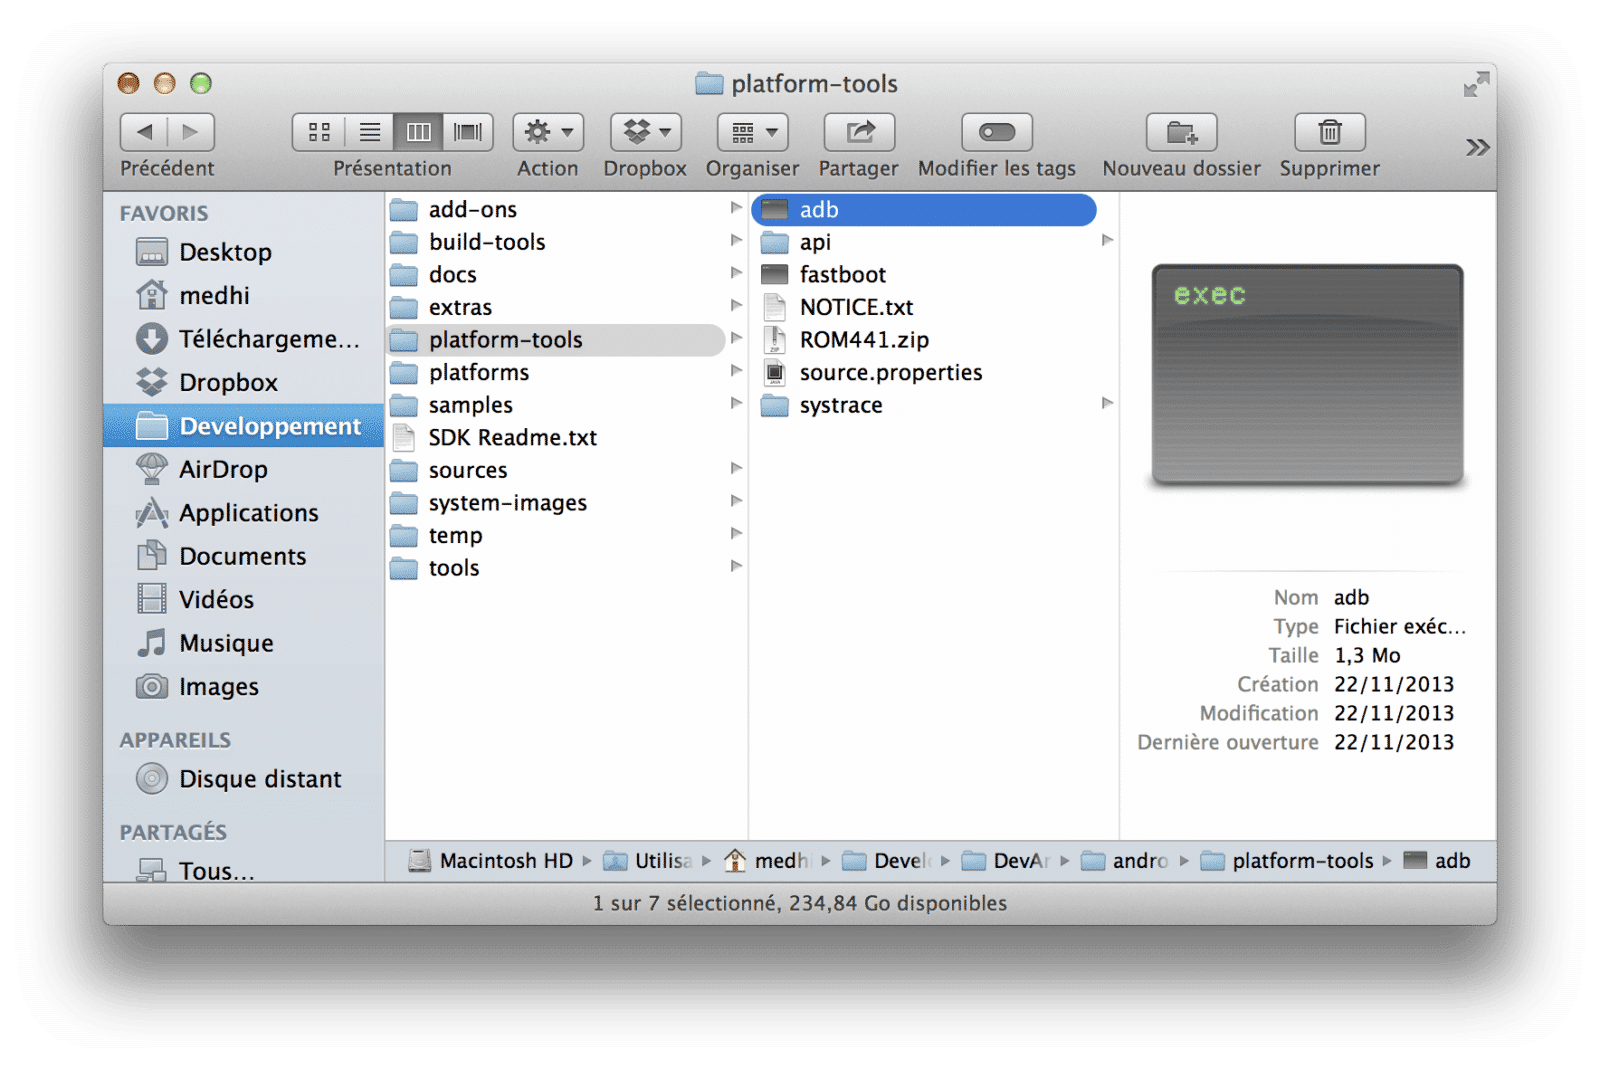Open the Action gear dropdown menu
The width and height of the screenshot is (1600, 1068).
548,132
